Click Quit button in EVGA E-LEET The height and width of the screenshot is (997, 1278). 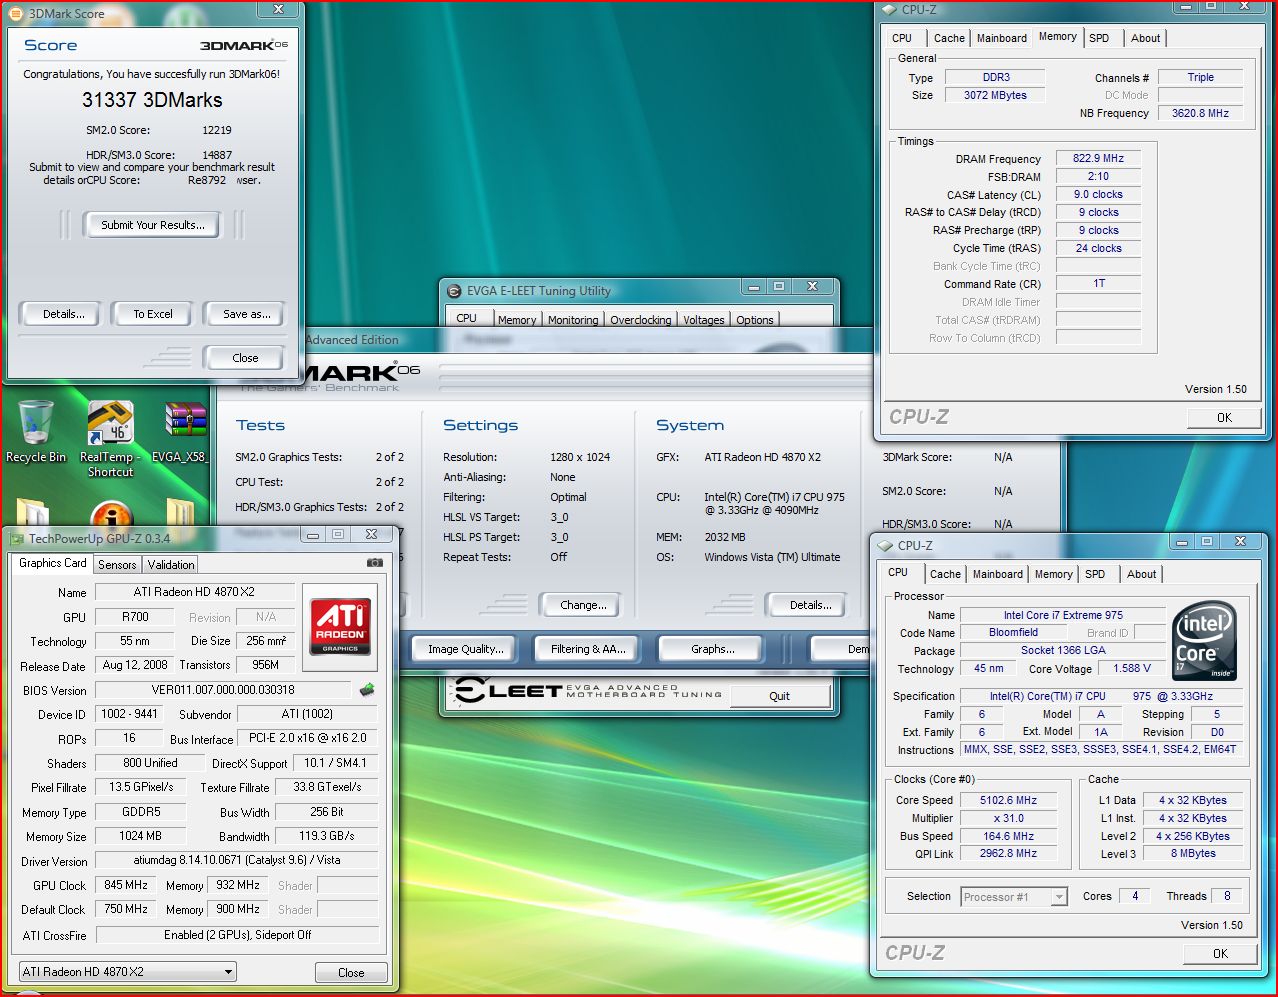tap(779, 696)
